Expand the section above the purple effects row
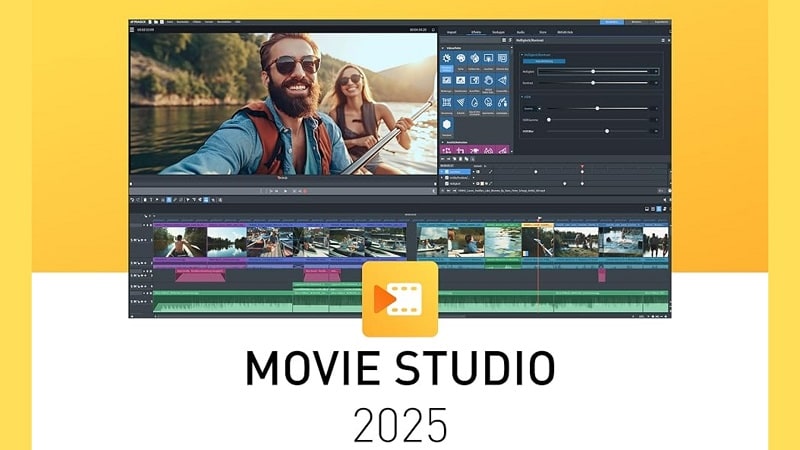The image size is (800, 450). (443, 142)
